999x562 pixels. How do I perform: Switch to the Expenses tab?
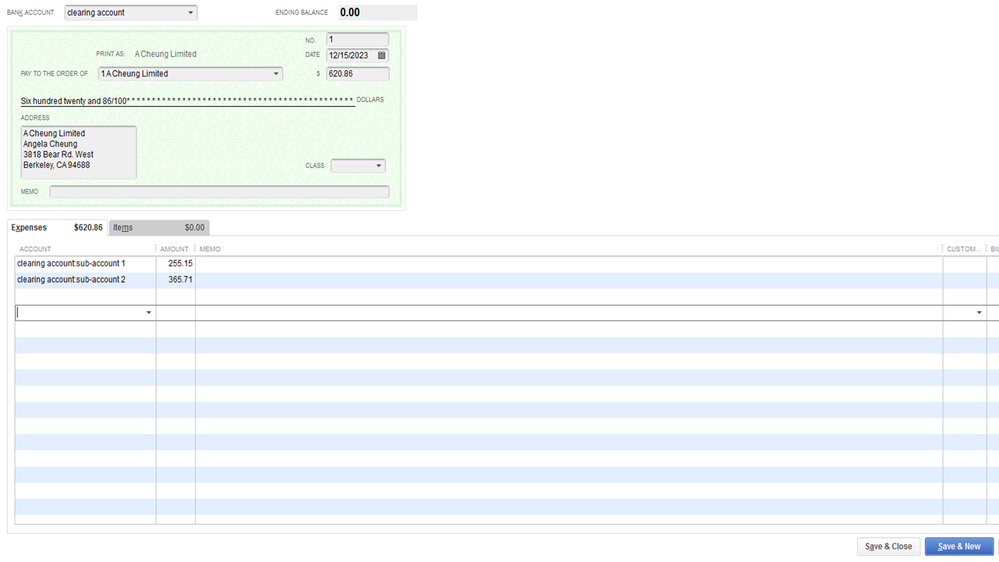57,227
